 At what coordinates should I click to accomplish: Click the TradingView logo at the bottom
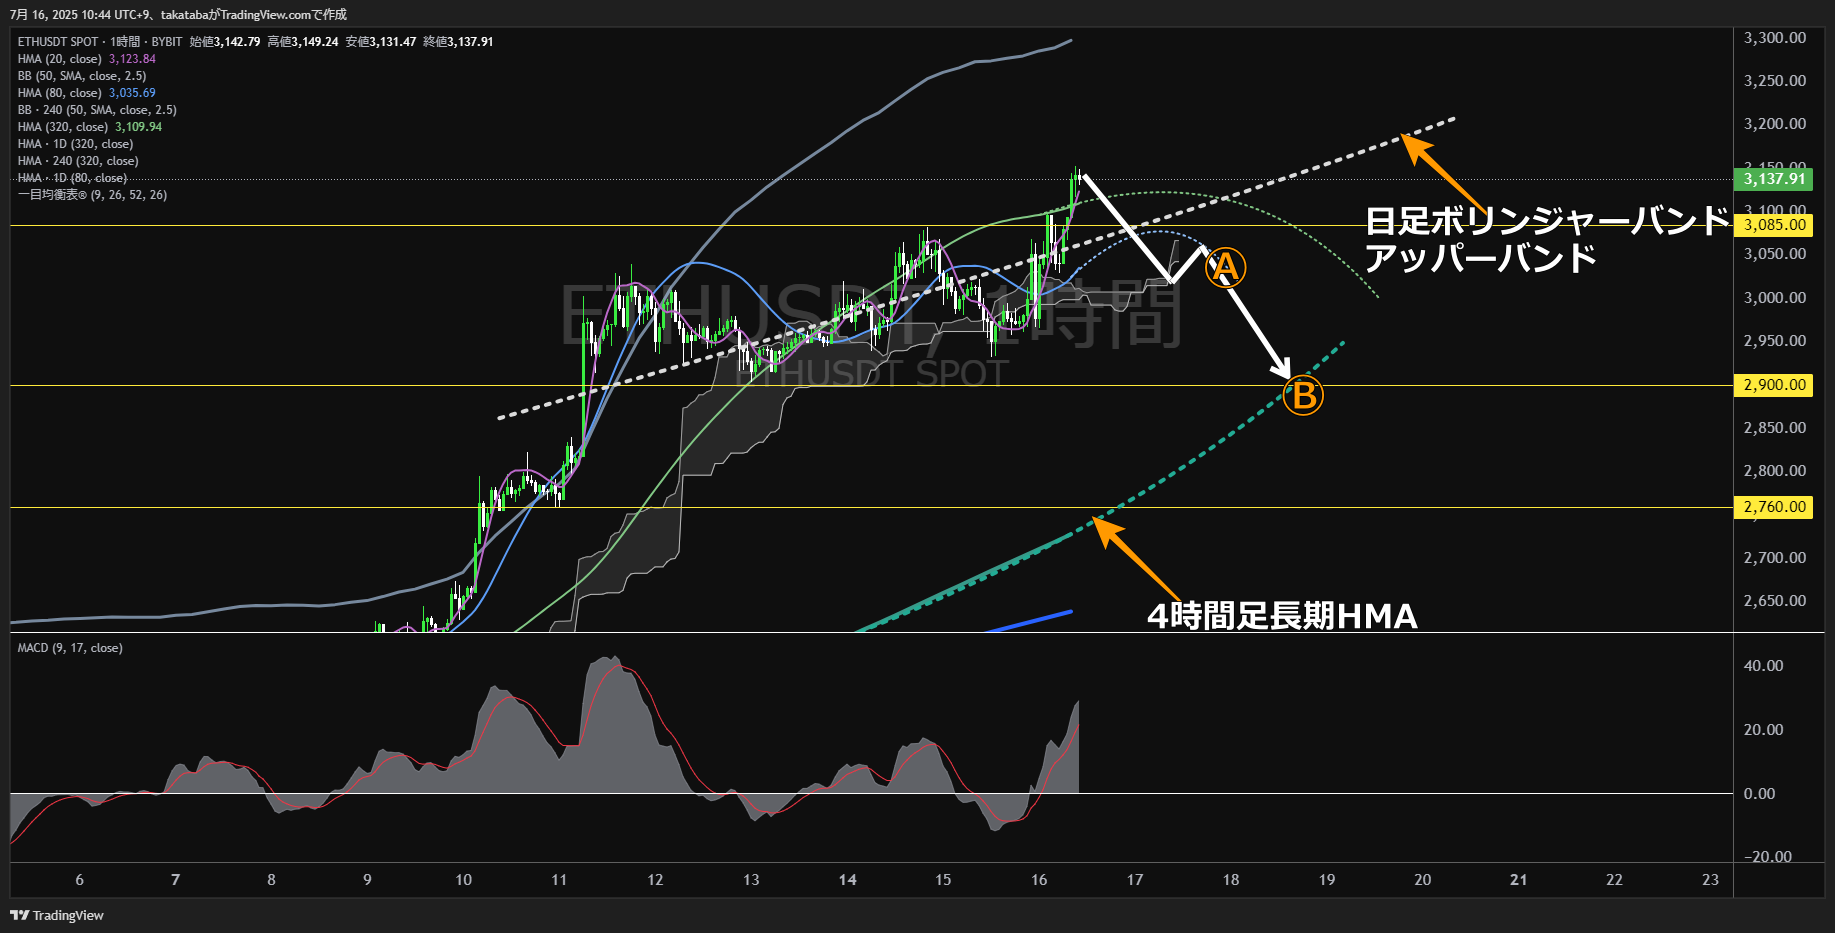(57, 915)
